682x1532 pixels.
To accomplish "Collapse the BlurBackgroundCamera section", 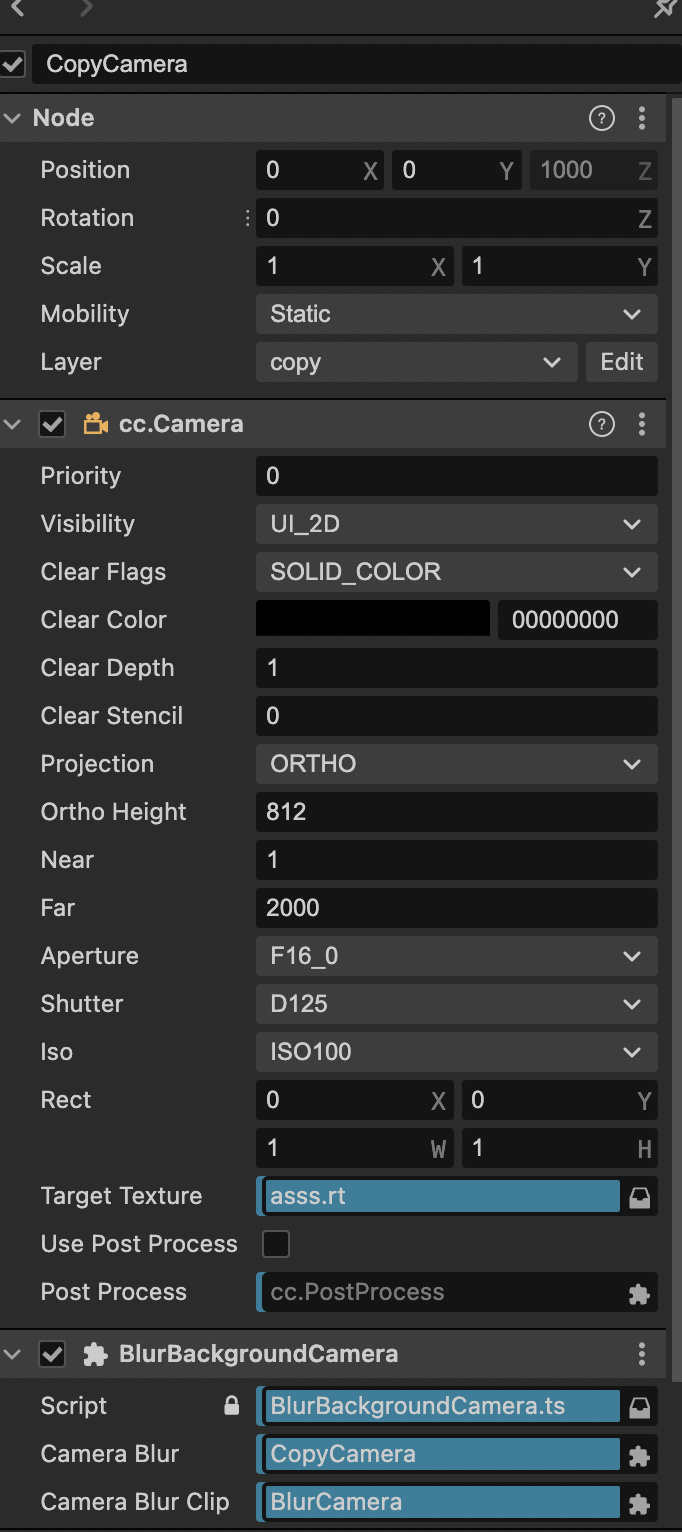I will (x=13, y=1354).
